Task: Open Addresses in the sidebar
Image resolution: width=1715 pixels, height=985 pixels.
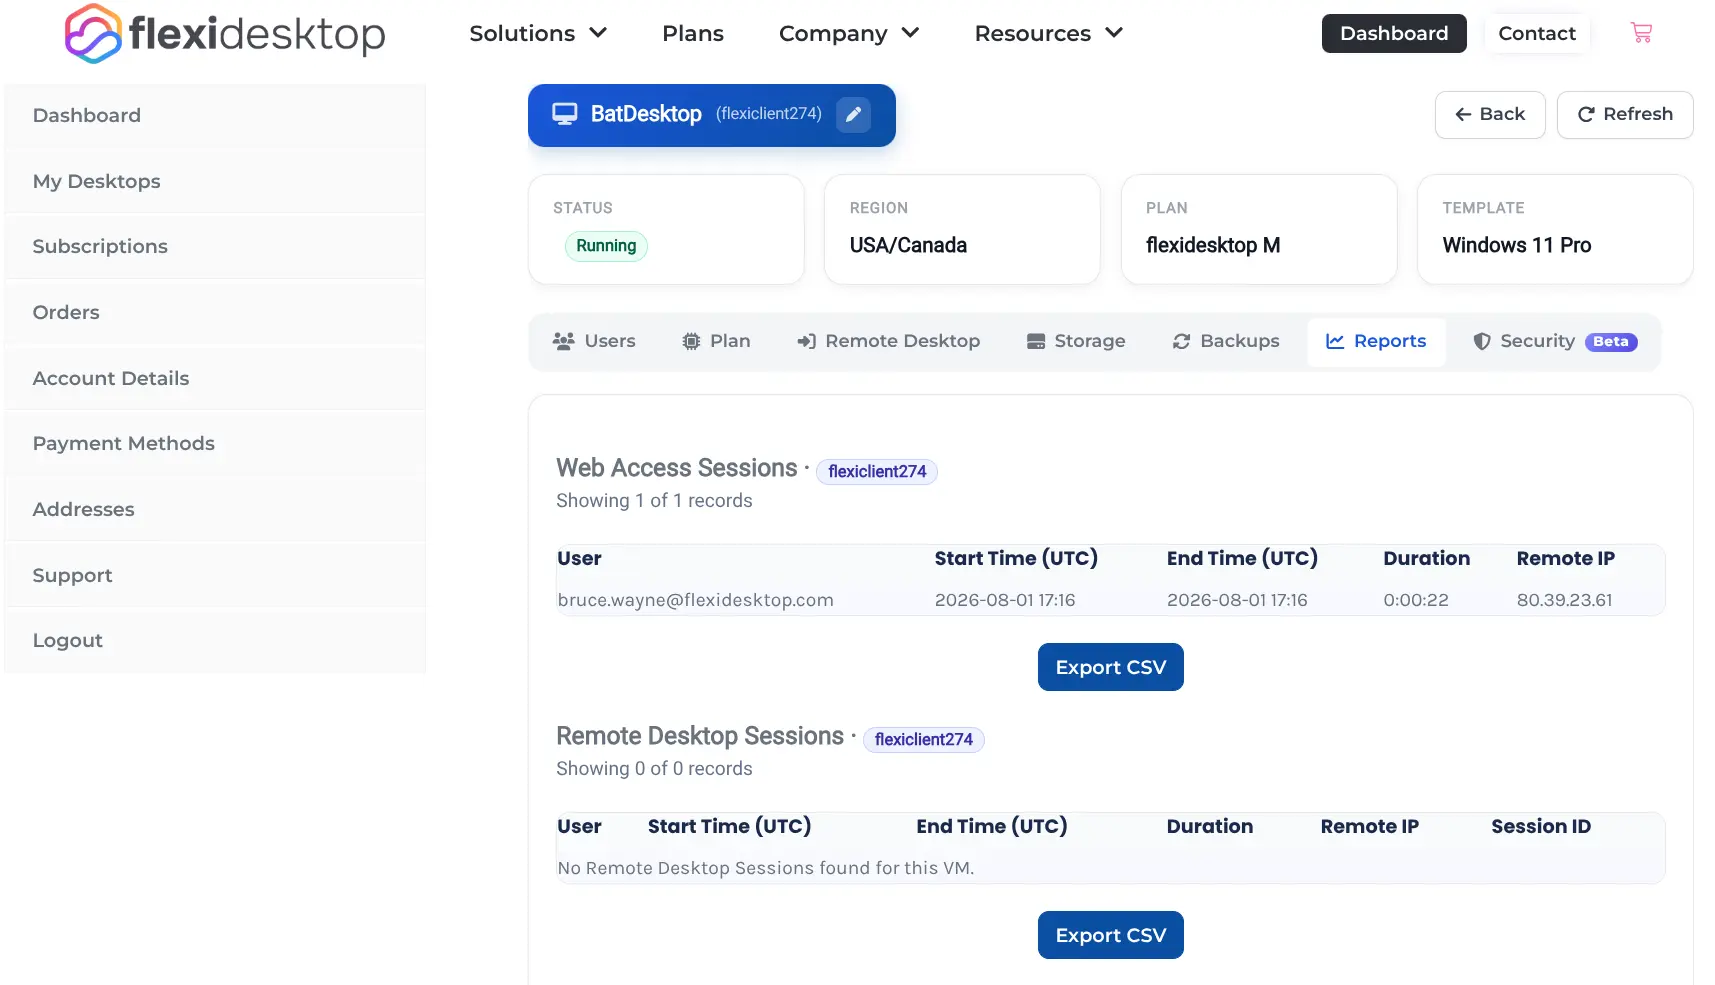Action: (x=215, y=509)
